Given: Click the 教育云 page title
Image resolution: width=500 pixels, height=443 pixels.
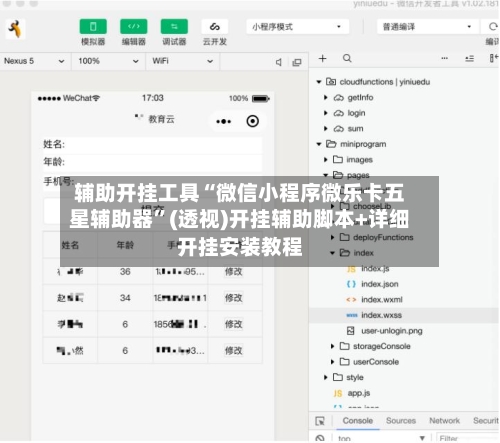Looking at the screenshot, I should click(x=161, y=119).
